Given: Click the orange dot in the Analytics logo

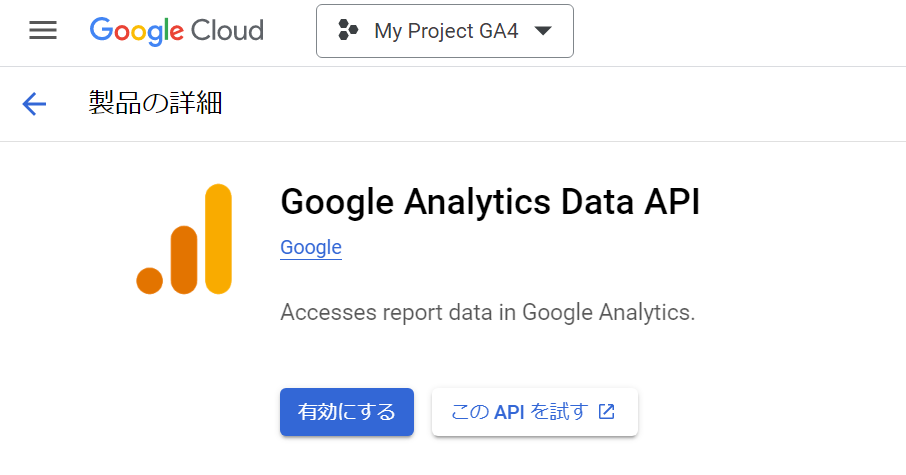Looking at the screenshot, I should (150, 281).
